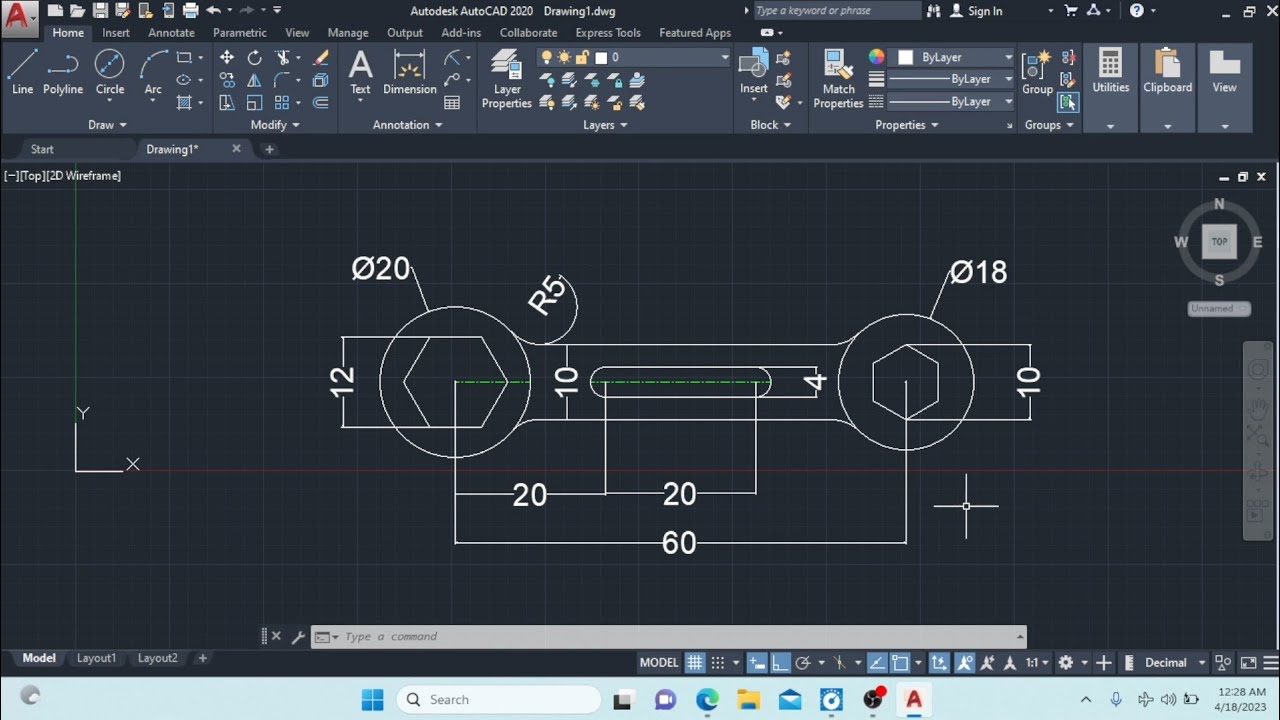Viewport: 1280px width, 720px height.
Task: Pick the Arc tool
Action: [153, 72]
